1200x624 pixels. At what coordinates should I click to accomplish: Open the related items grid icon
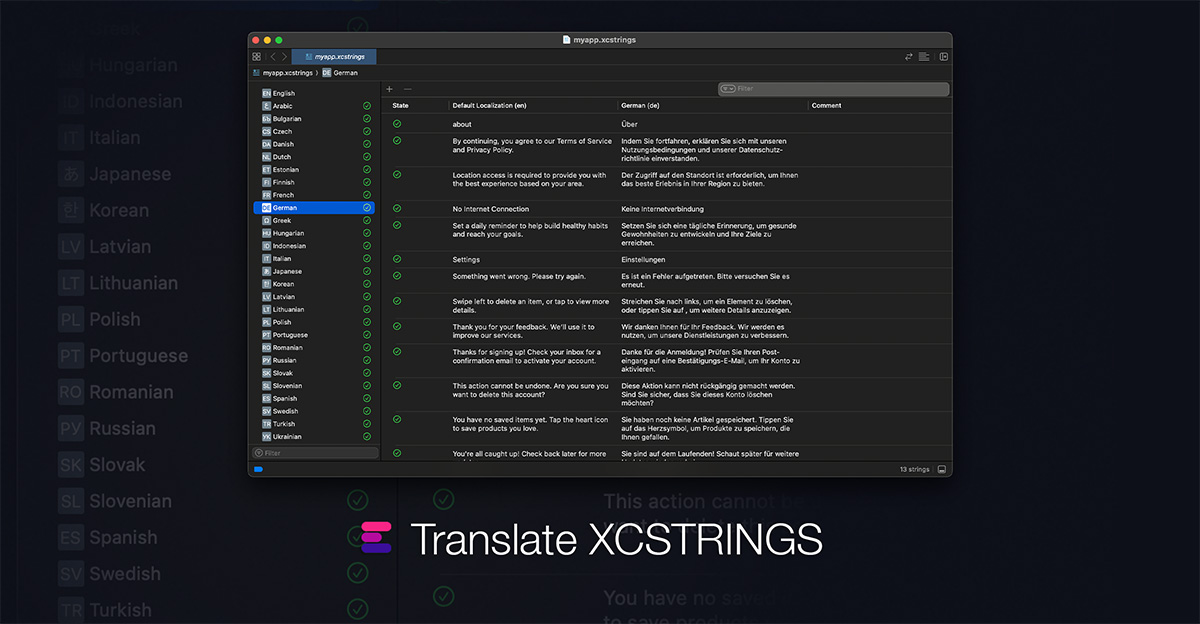click(257, 57)
